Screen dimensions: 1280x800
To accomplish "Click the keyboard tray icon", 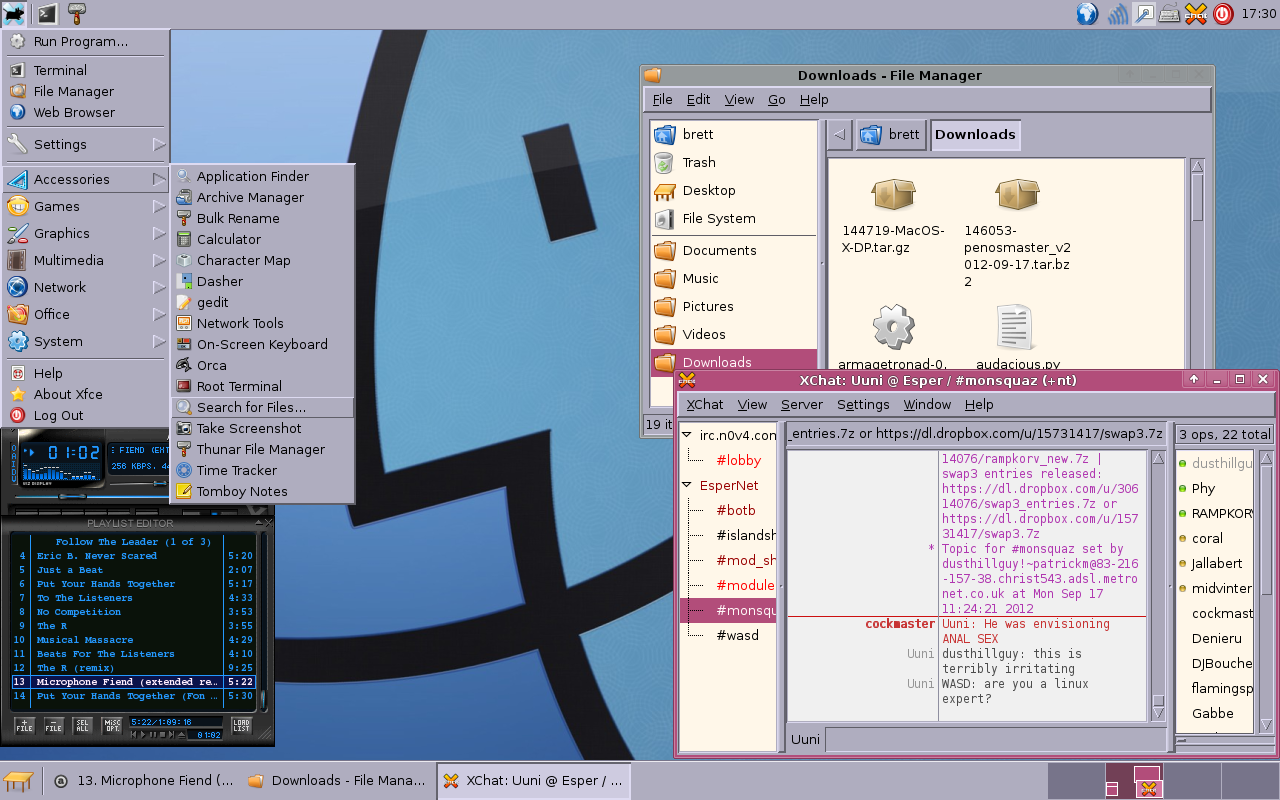I will pos(1167,14).
